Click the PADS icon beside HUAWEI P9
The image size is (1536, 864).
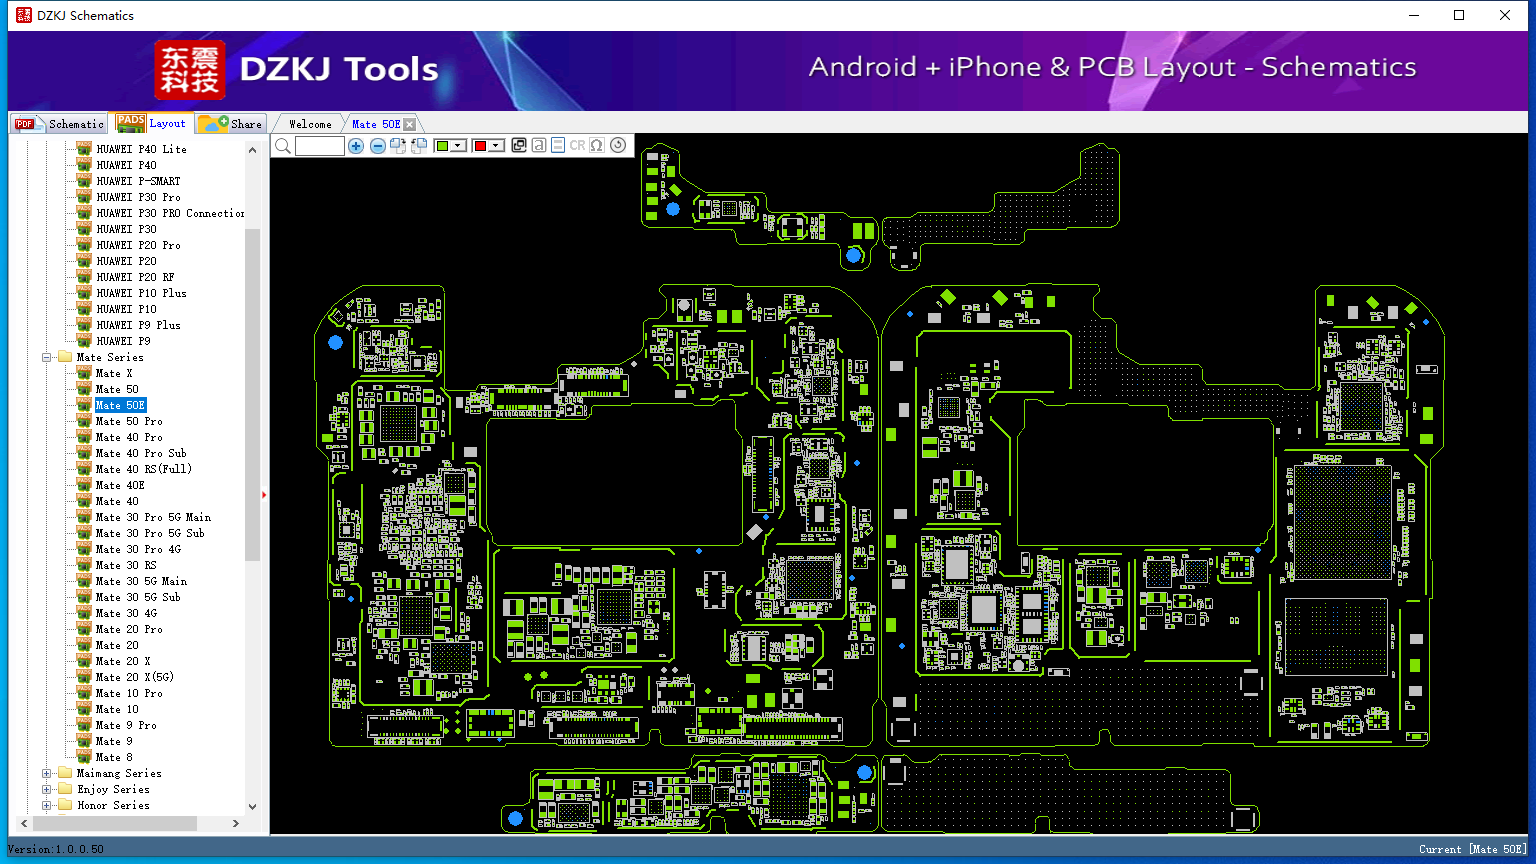tap(84, 341)
